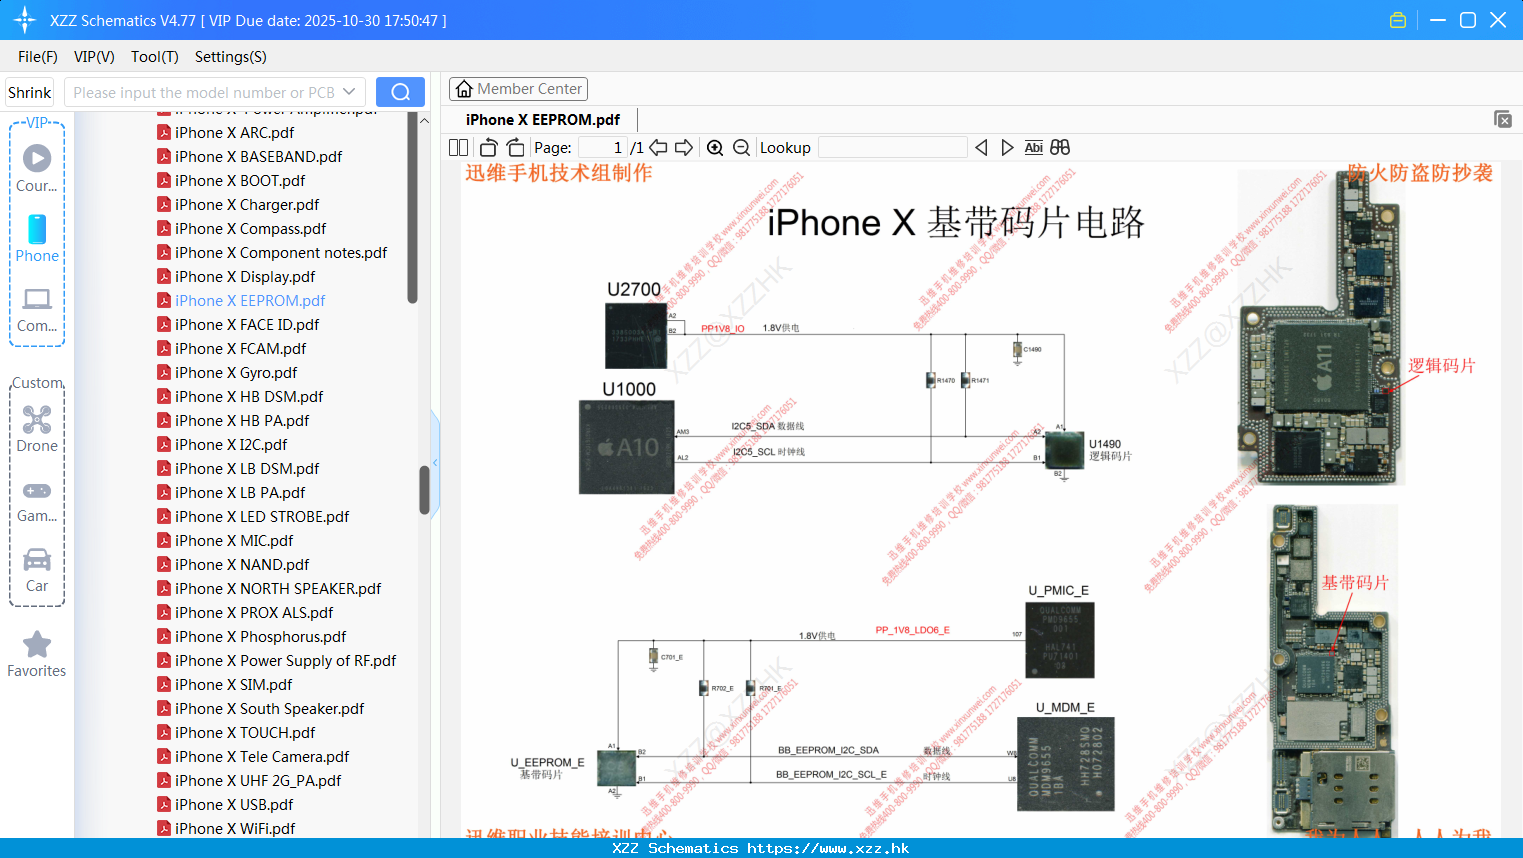Image resolution: width=1523 pixels, height=858 pixels.
Task: Open iPhone X TOUCH.pdf
Action: 245,732
